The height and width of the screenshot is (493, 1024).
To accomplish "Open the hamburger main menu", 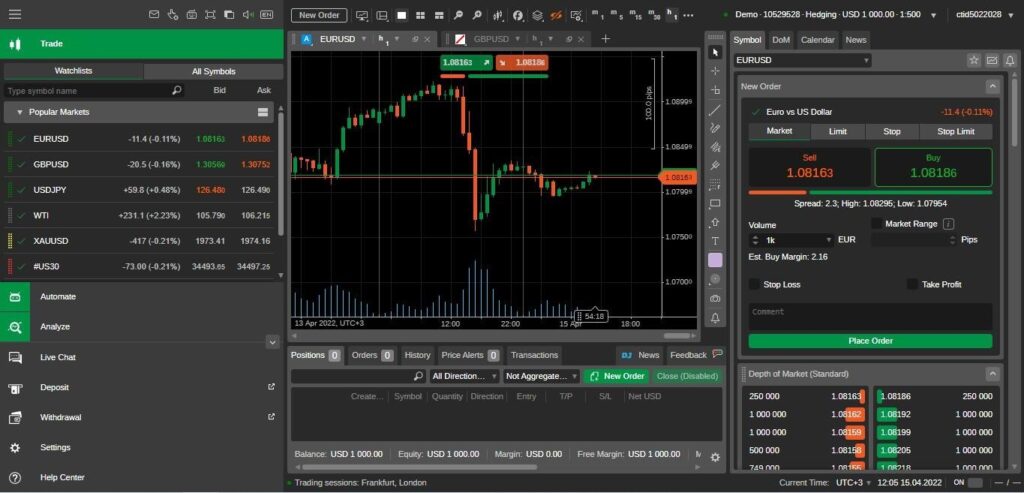I will (x=15, y=14).
